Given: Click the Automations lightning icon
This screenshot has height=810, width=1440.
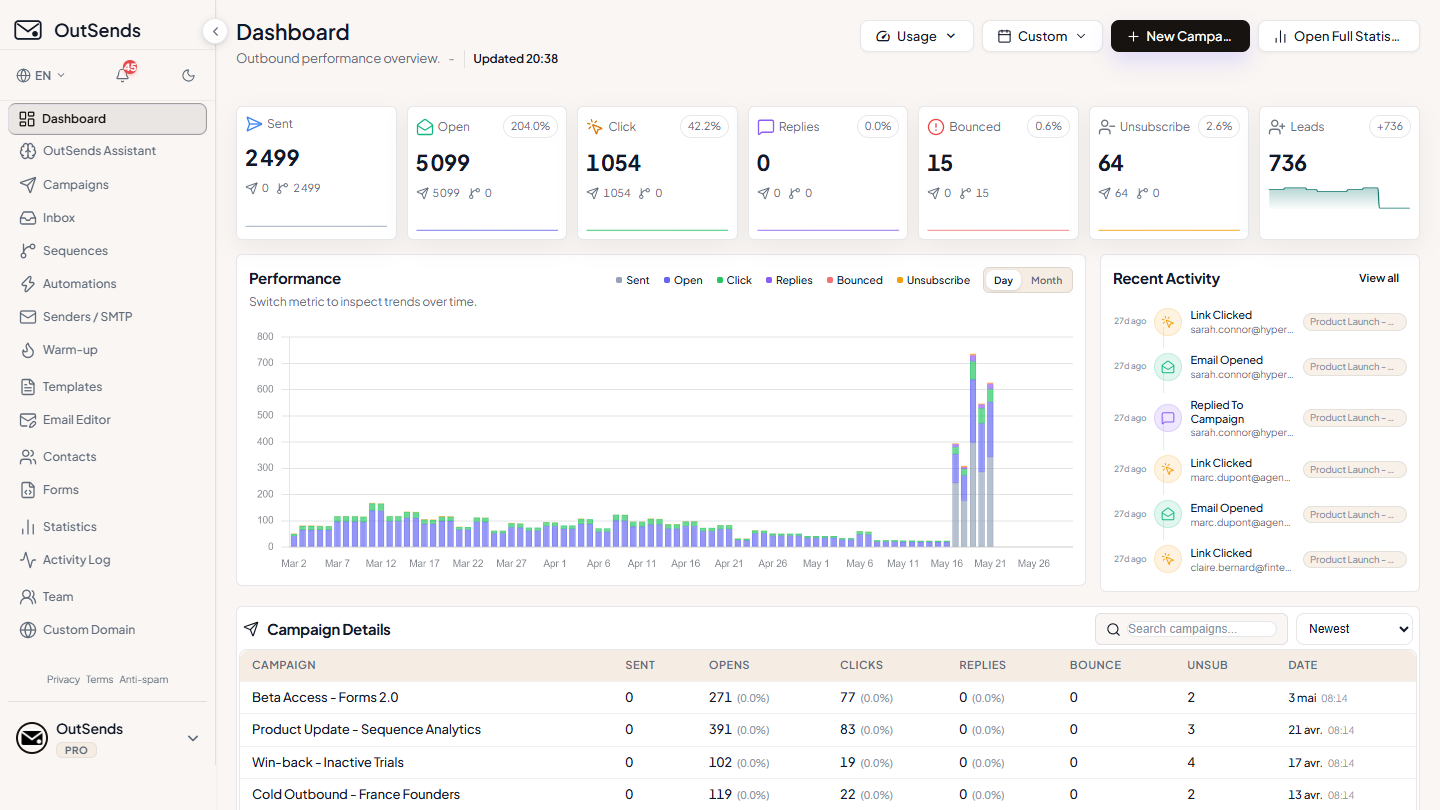Looking at the screenshot, I should pyautogui.click(x=28, y=284).
